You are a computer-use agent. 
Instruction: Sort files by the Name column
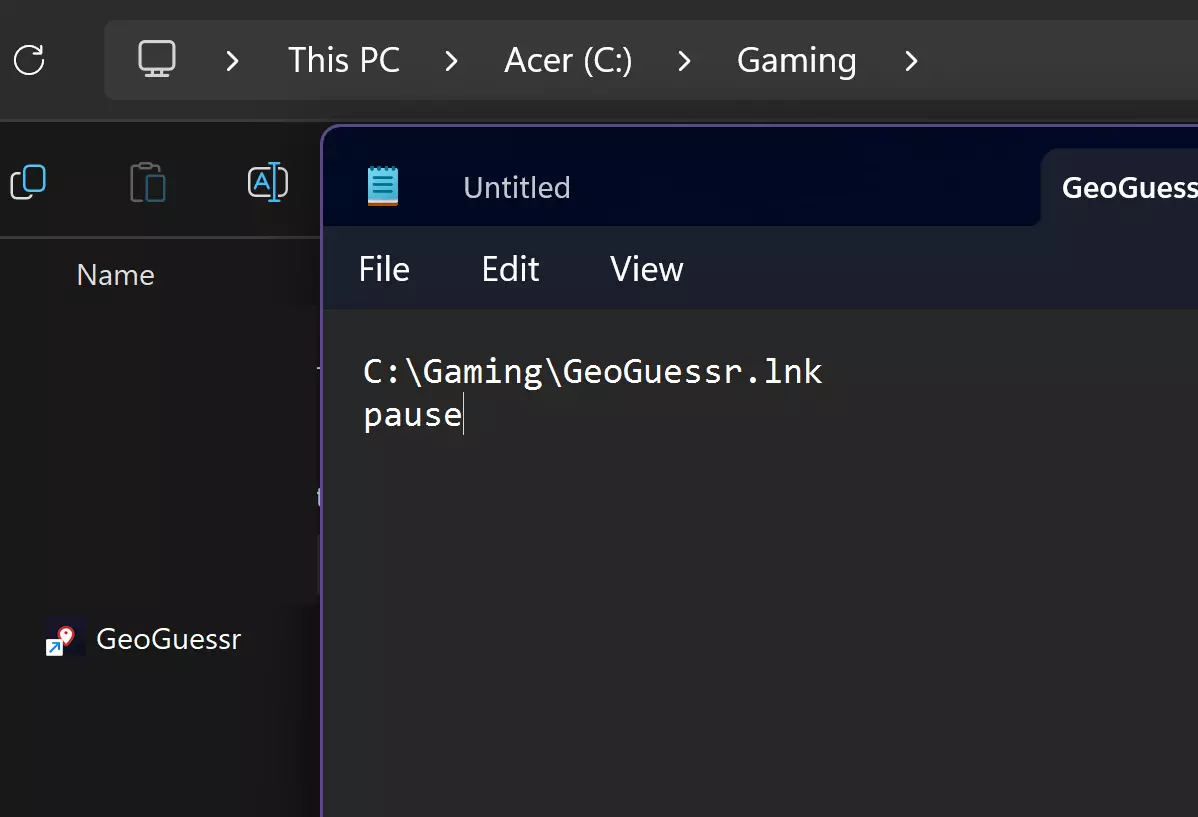pyautogui.click(x=116, y=275)
